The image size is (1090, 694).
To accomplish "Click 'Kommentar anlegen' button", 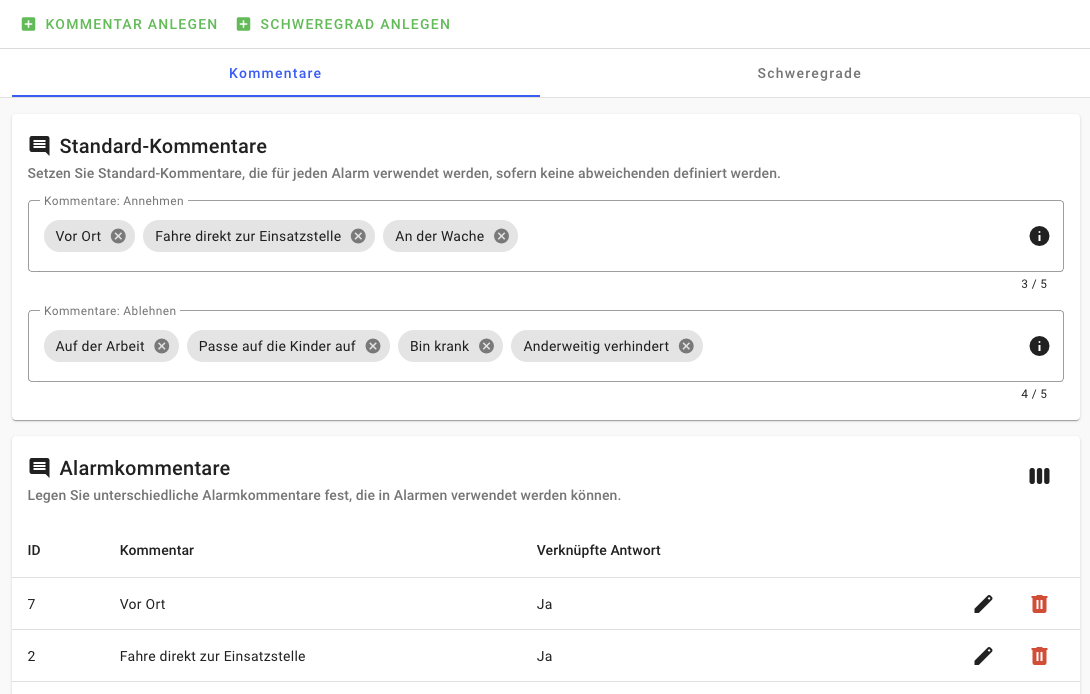I will point(120,24).
